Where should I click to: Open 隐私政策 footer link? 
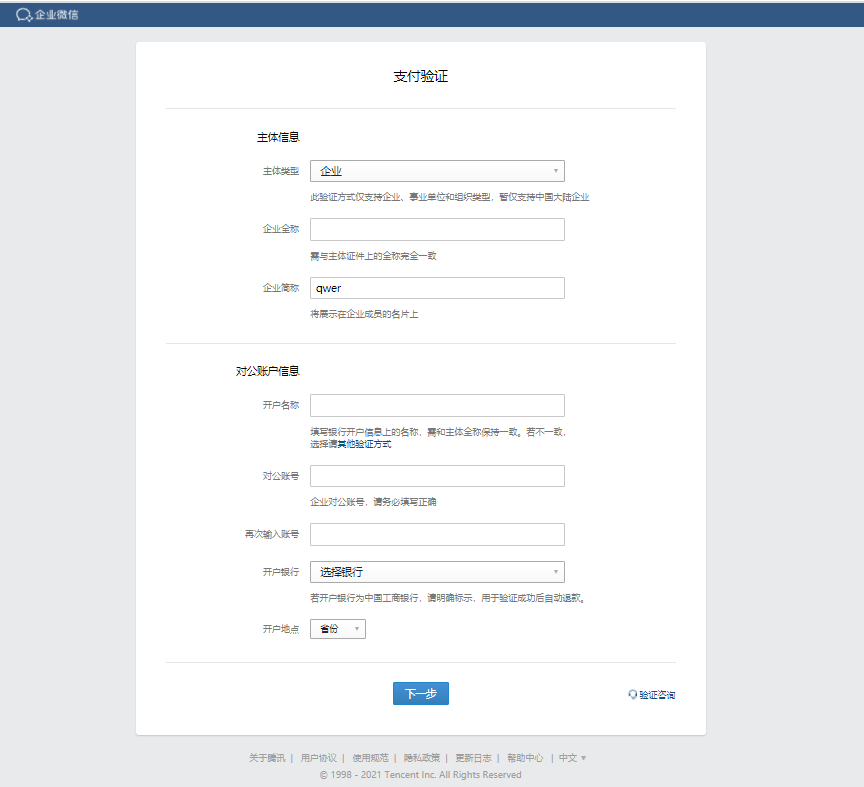click(422, 758)
